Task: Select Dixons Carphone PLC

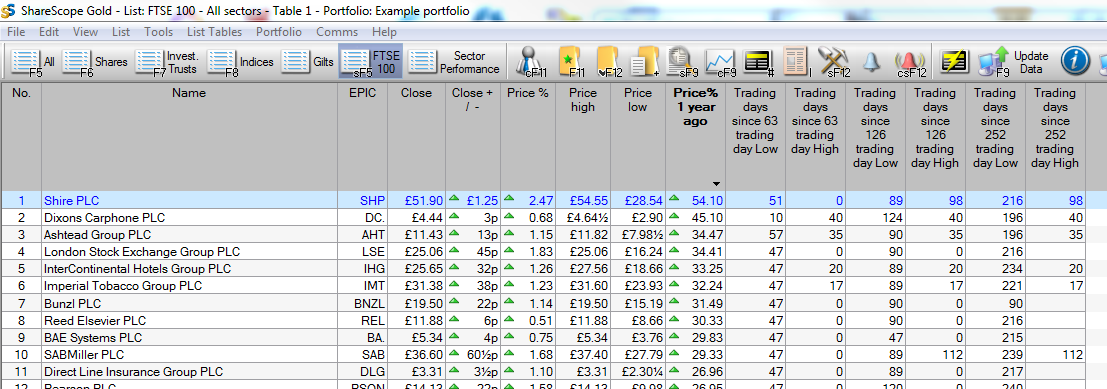Action: point(104,218)
